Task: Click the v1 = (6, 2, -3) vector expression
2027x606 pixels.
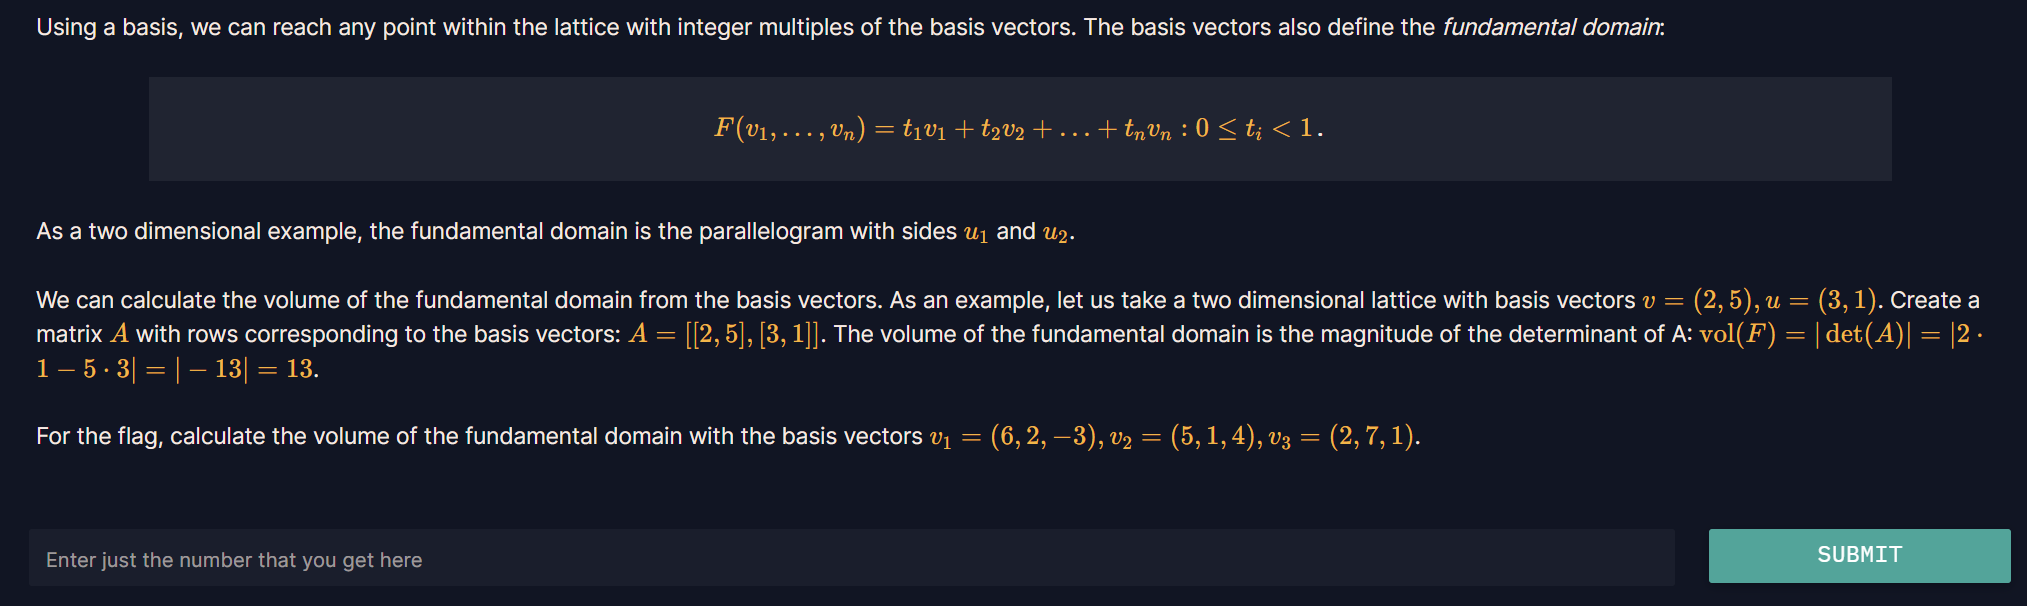Action: pos(1017,437)
